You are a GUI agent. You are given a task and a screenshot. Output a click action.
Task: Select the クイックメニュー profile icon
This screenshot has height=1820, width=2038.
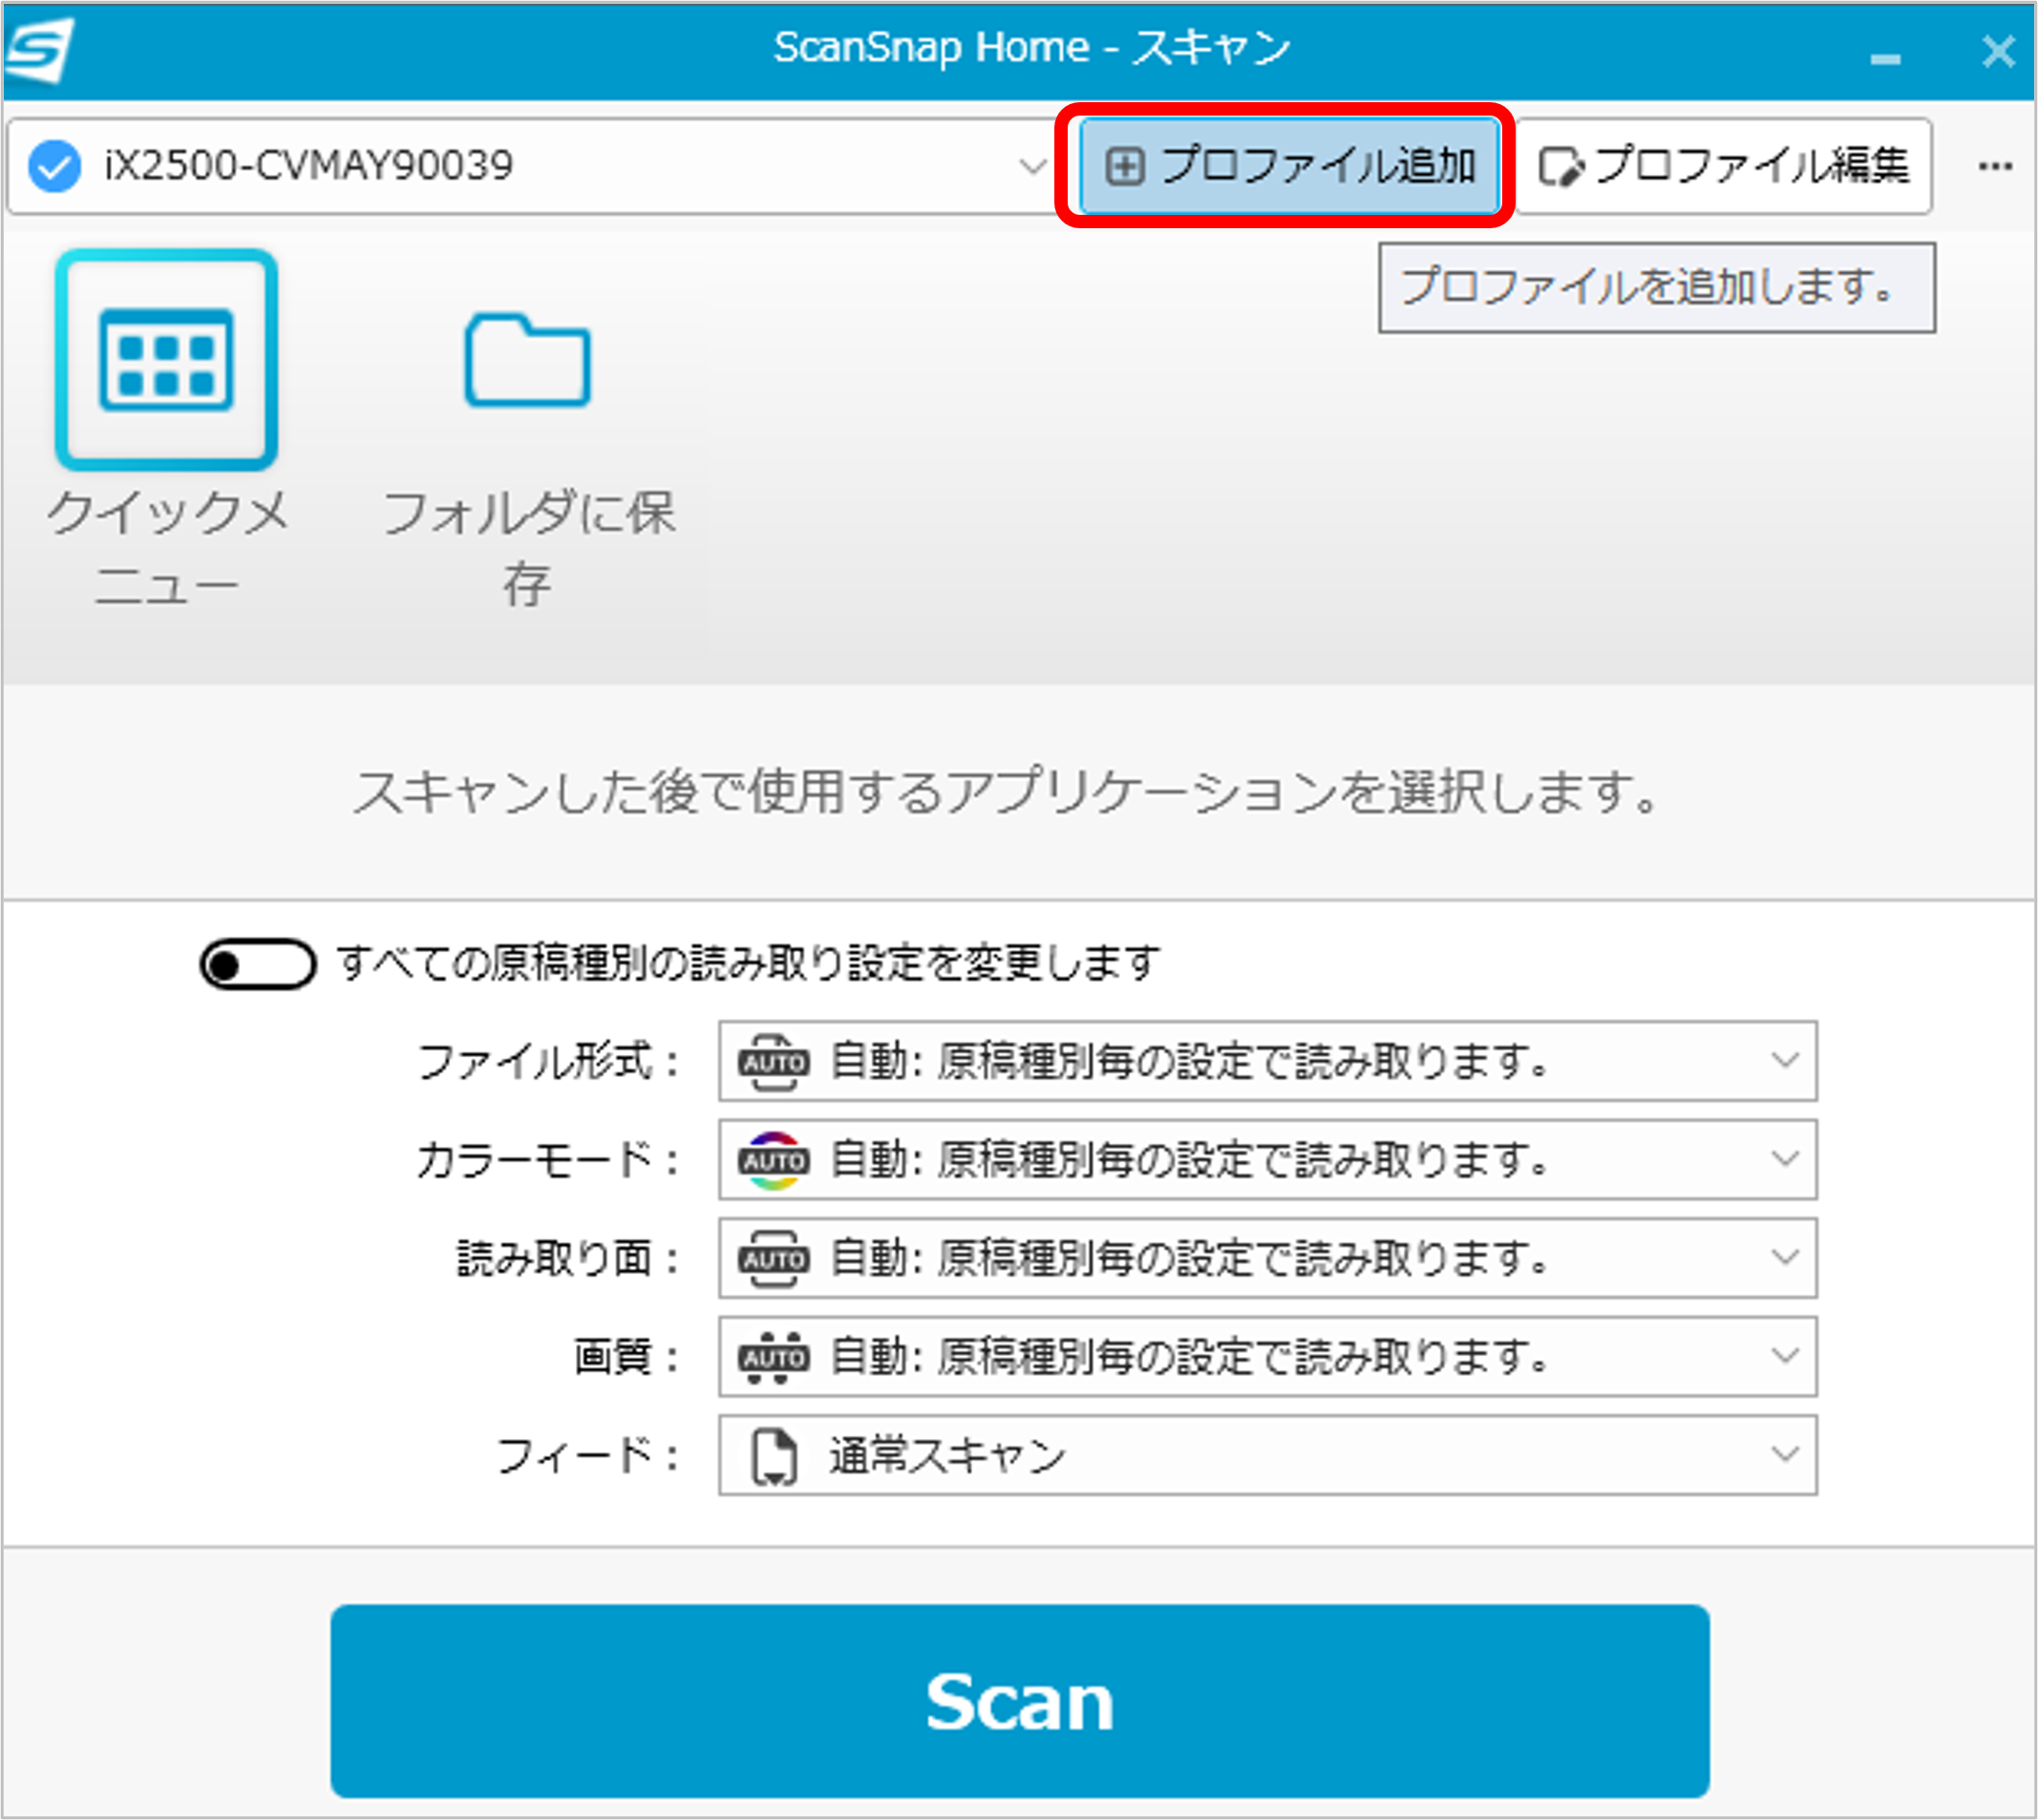point(166,360)
